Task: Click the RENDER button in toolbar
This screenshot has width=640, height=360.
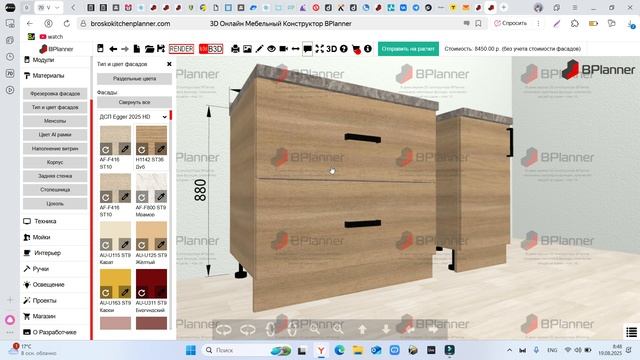Action: pyautogui.click(x=181, y=49)
